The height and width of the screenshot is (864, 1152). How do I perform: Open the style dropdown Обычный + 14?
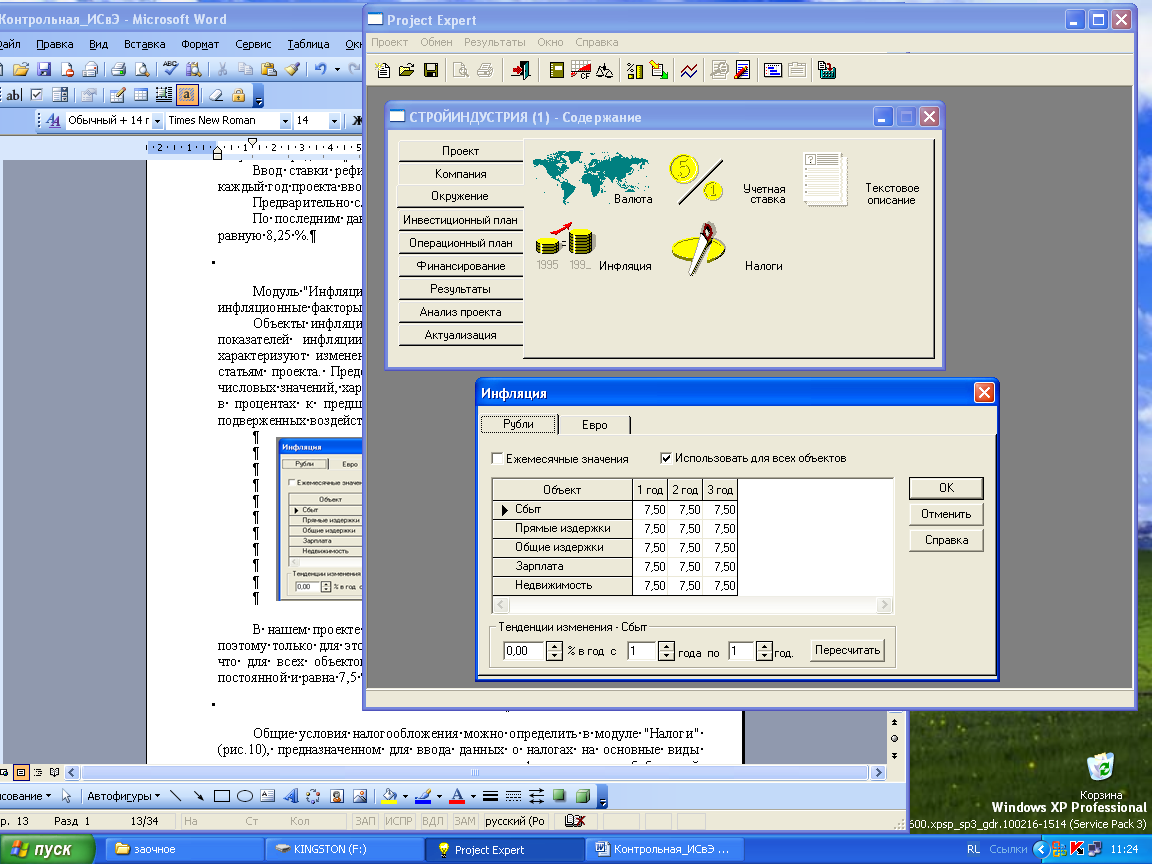click(x=157, y=120)
